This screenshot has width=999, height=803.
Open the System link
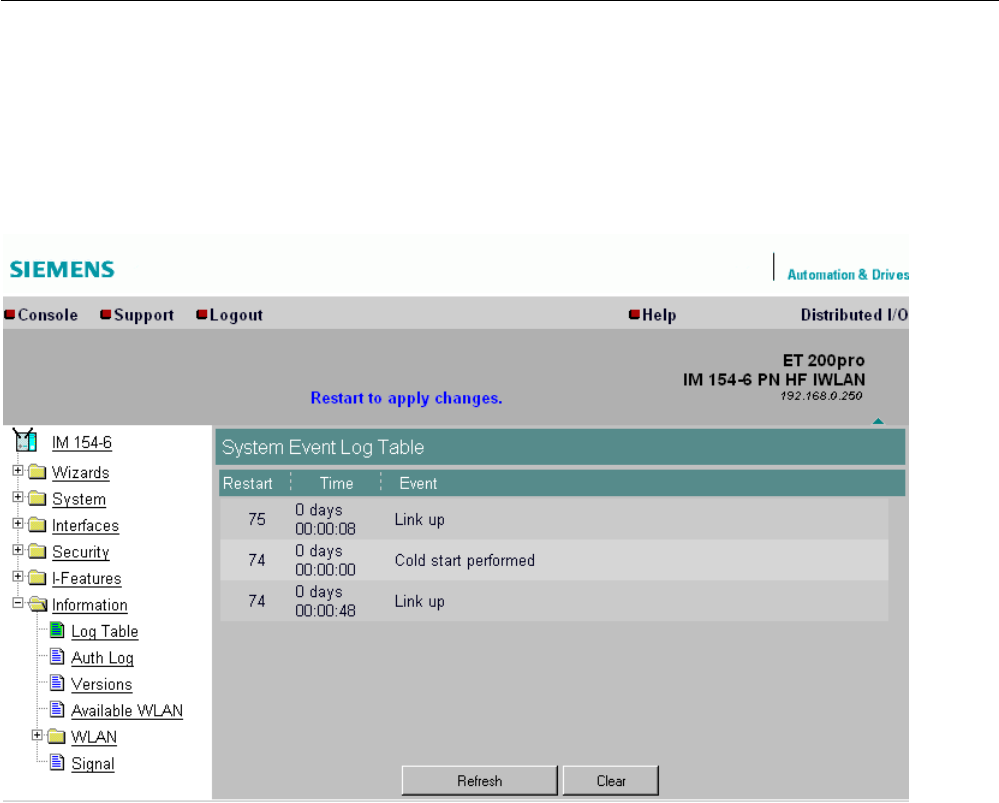(x=79, y=499)
